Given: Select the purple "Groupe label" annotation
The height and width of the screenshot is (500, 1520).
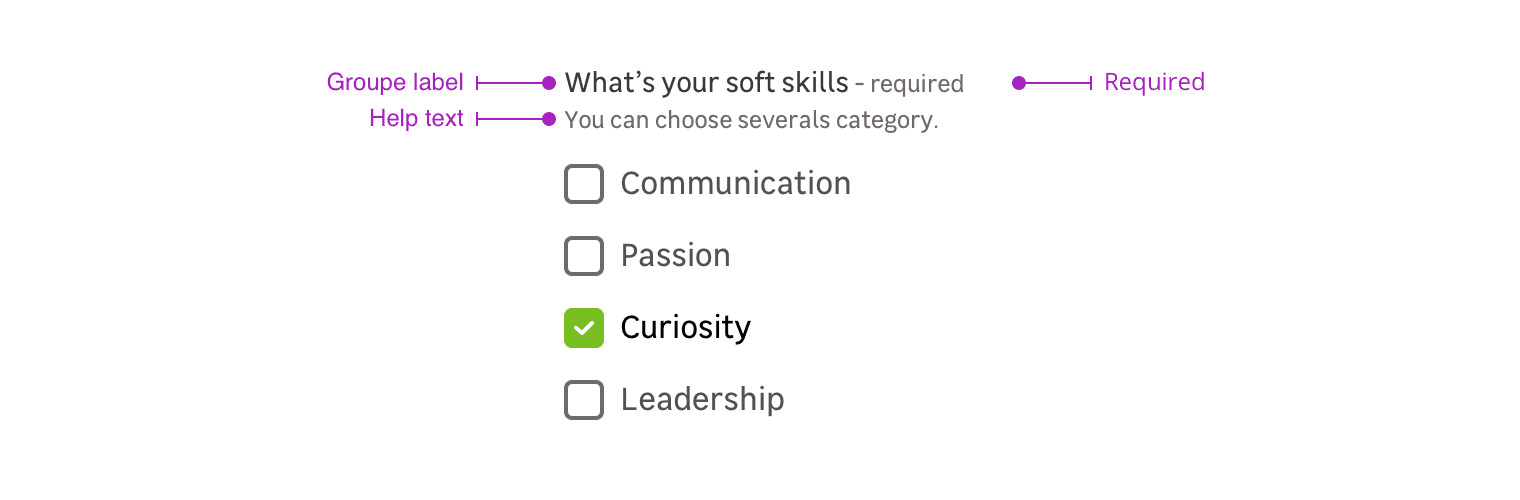Looking at the screenshot, I should (395, 82).
